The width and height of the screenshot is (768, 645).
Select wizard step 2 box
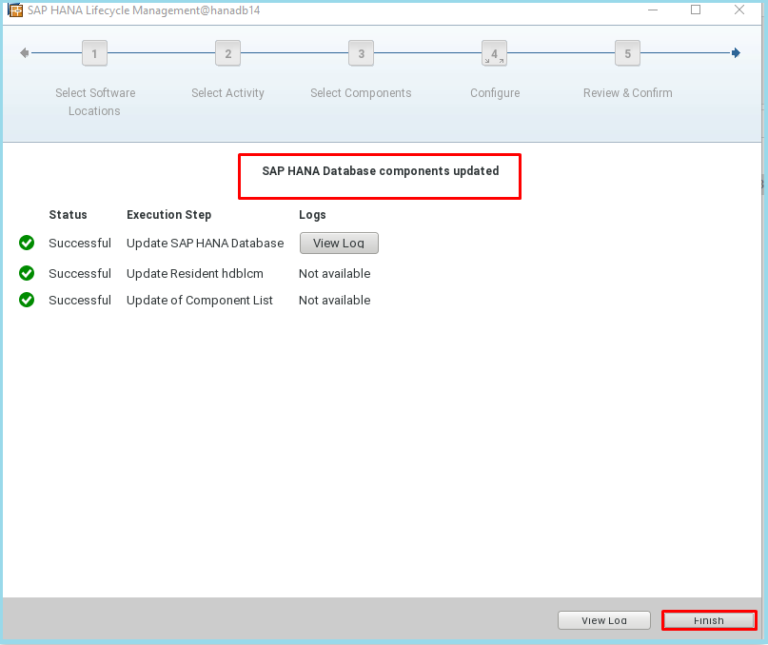pos(228,53)
